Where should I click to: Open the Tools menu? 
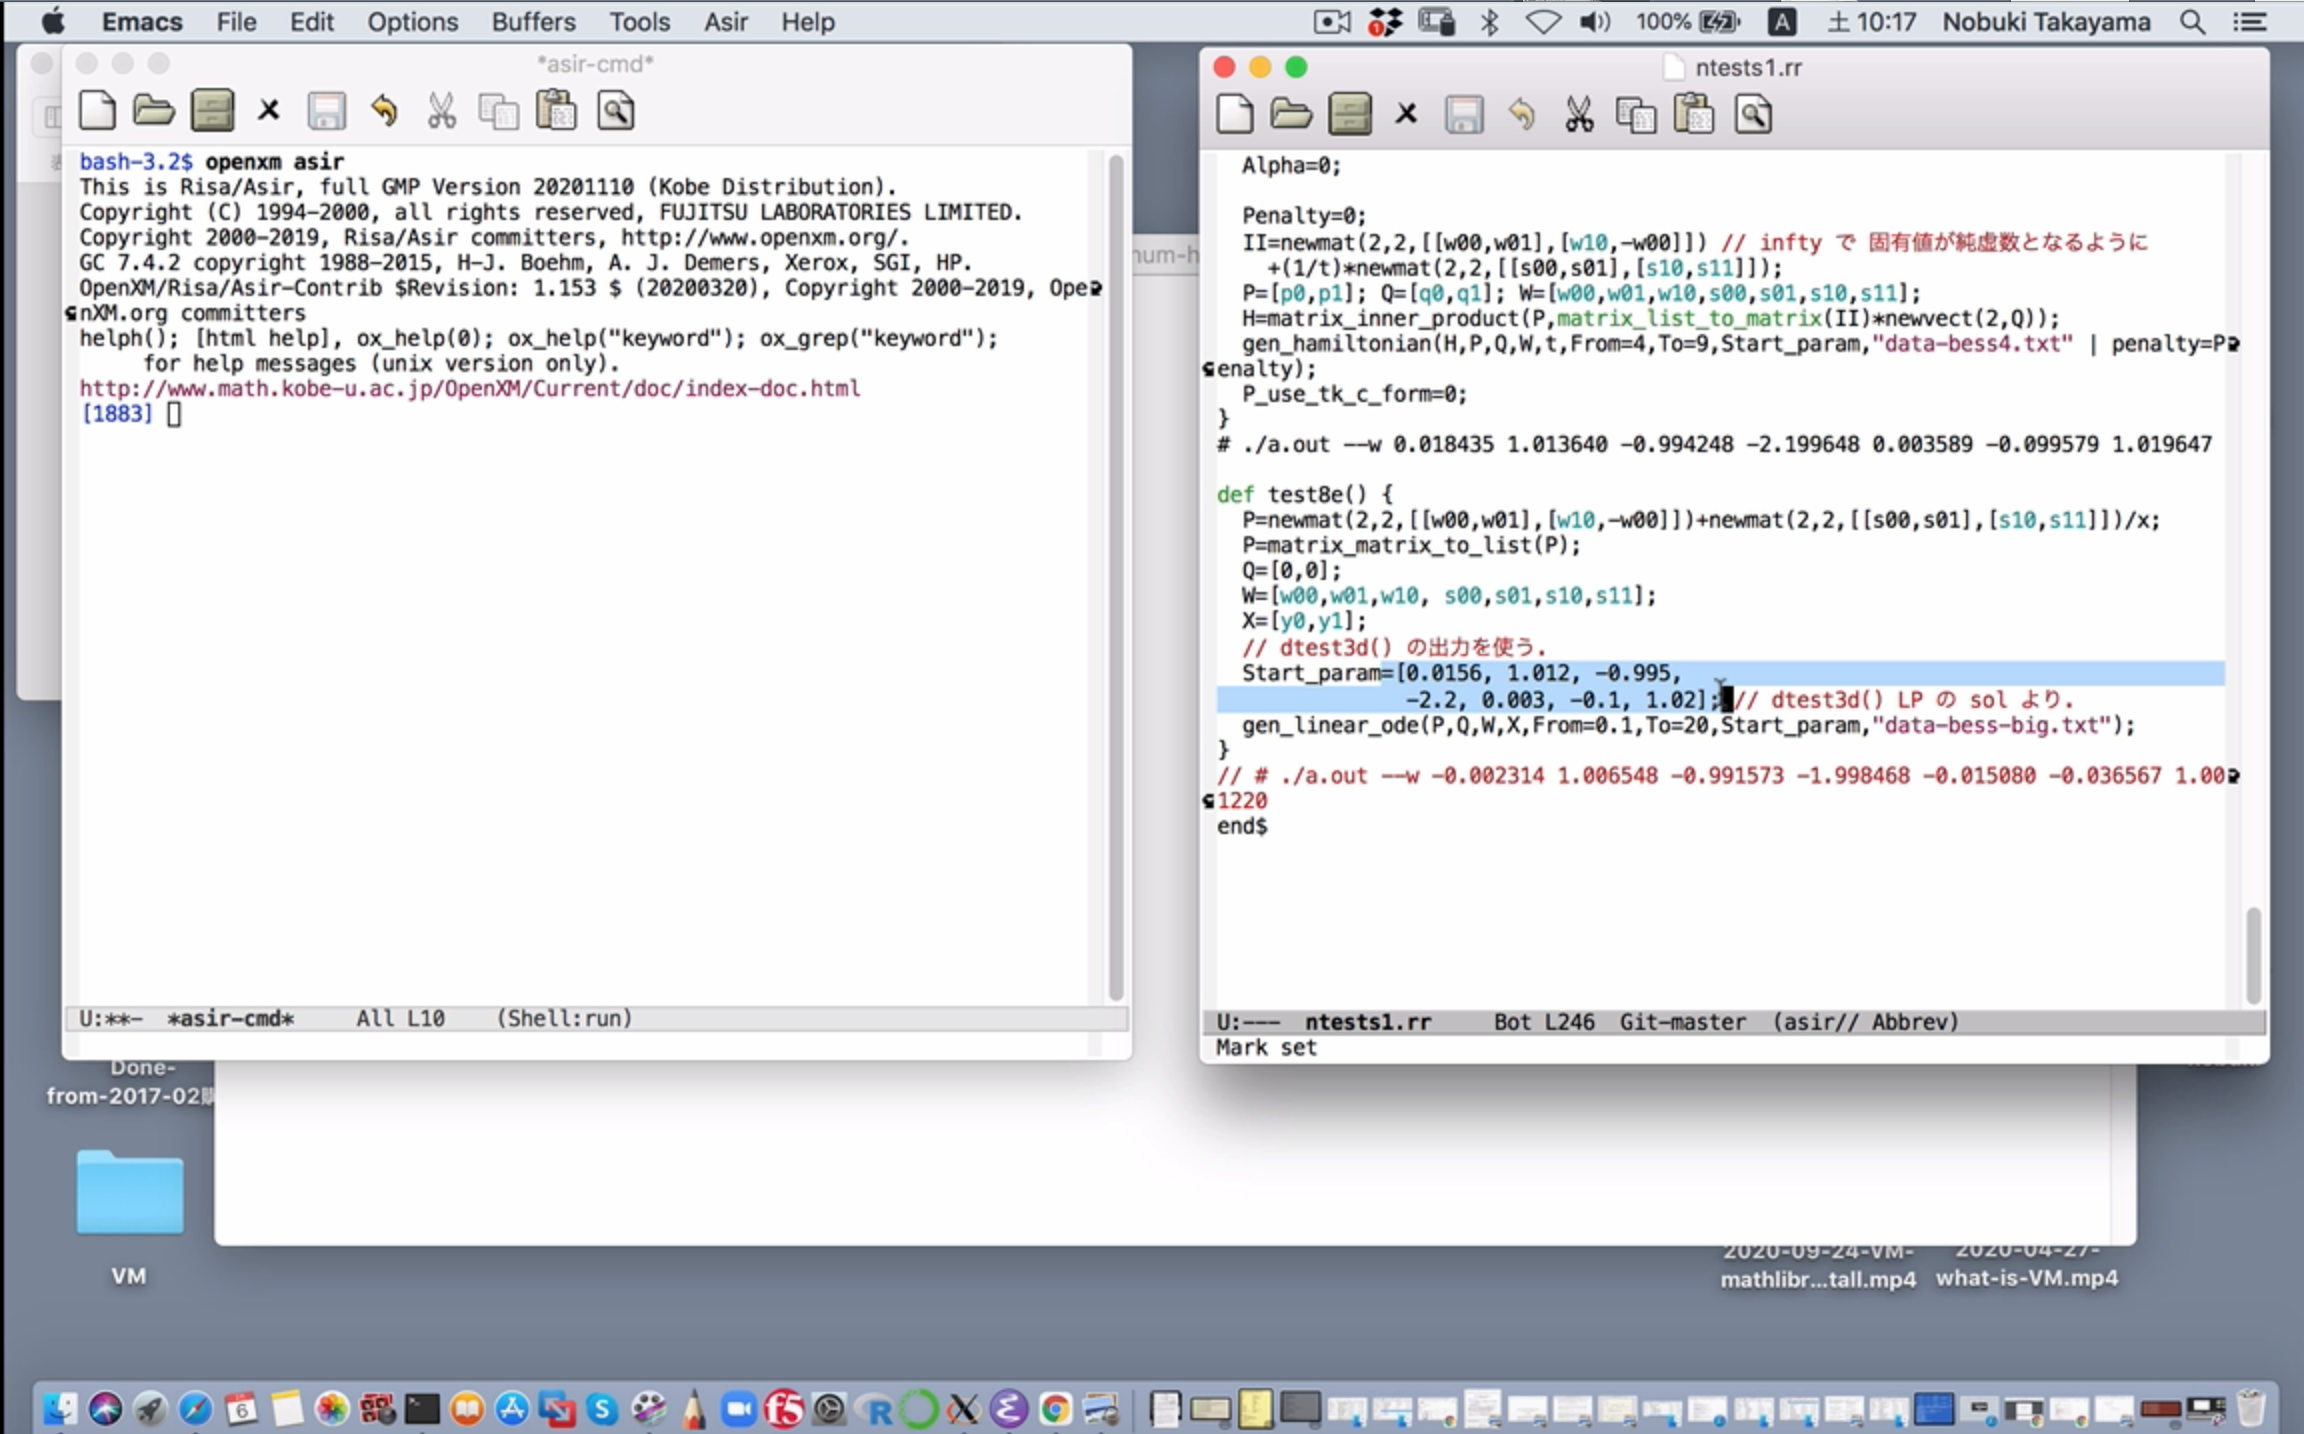[x=639, y=21]
